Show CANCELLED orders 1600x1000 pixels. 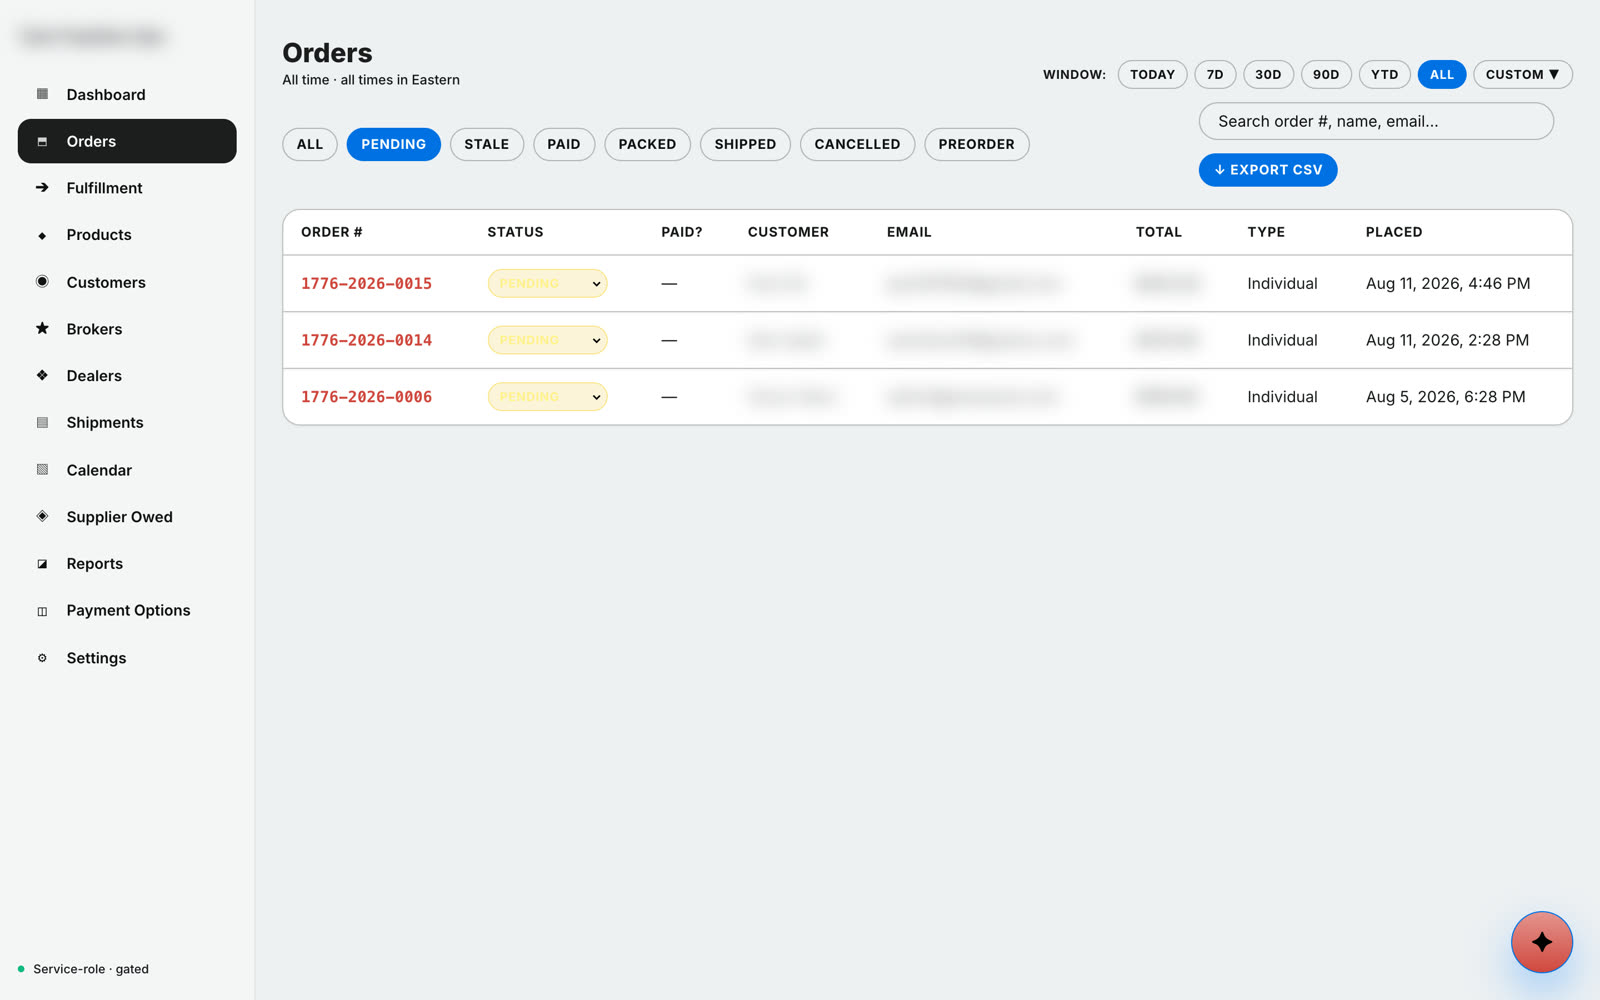pyautogui.click(x=857, y=144)
